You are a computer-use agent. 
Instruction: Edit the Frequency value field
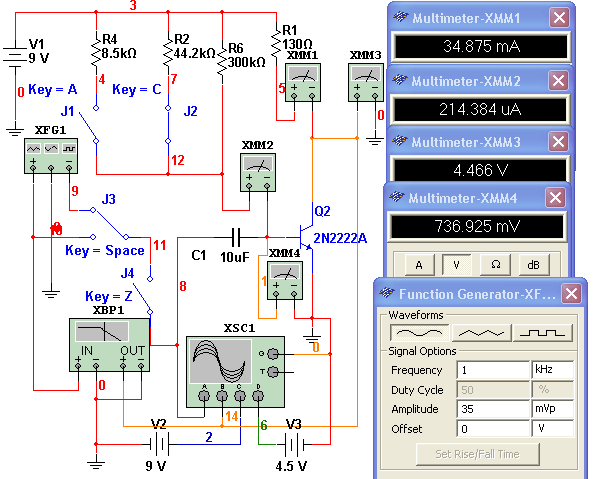pyautogui.click(x=492, y=370)
